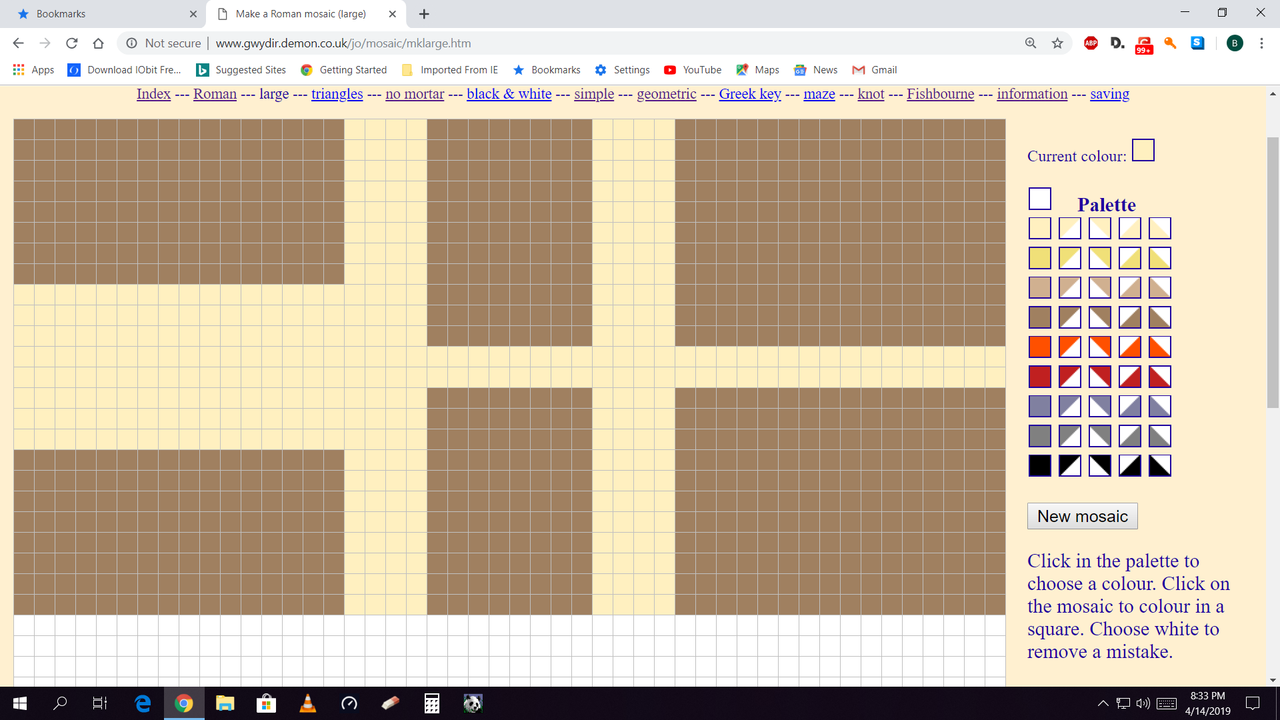This screenshot has width=1280, height=720.
Task: Open Chrome's three-dot menu
Action: (1261, 43)
